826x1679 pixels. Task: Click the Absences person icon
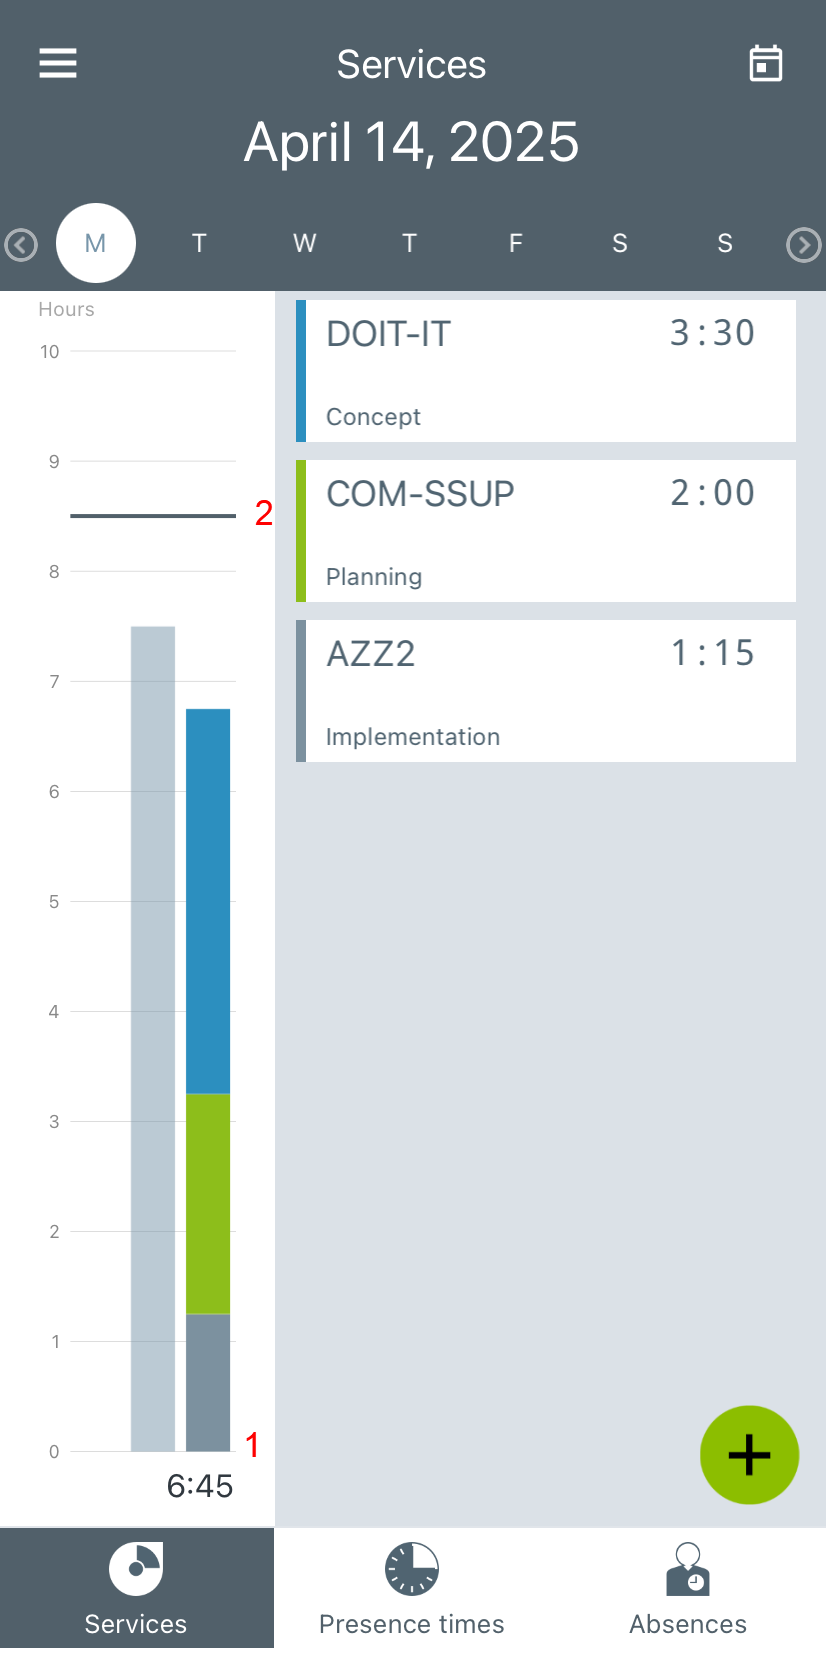688,1568
